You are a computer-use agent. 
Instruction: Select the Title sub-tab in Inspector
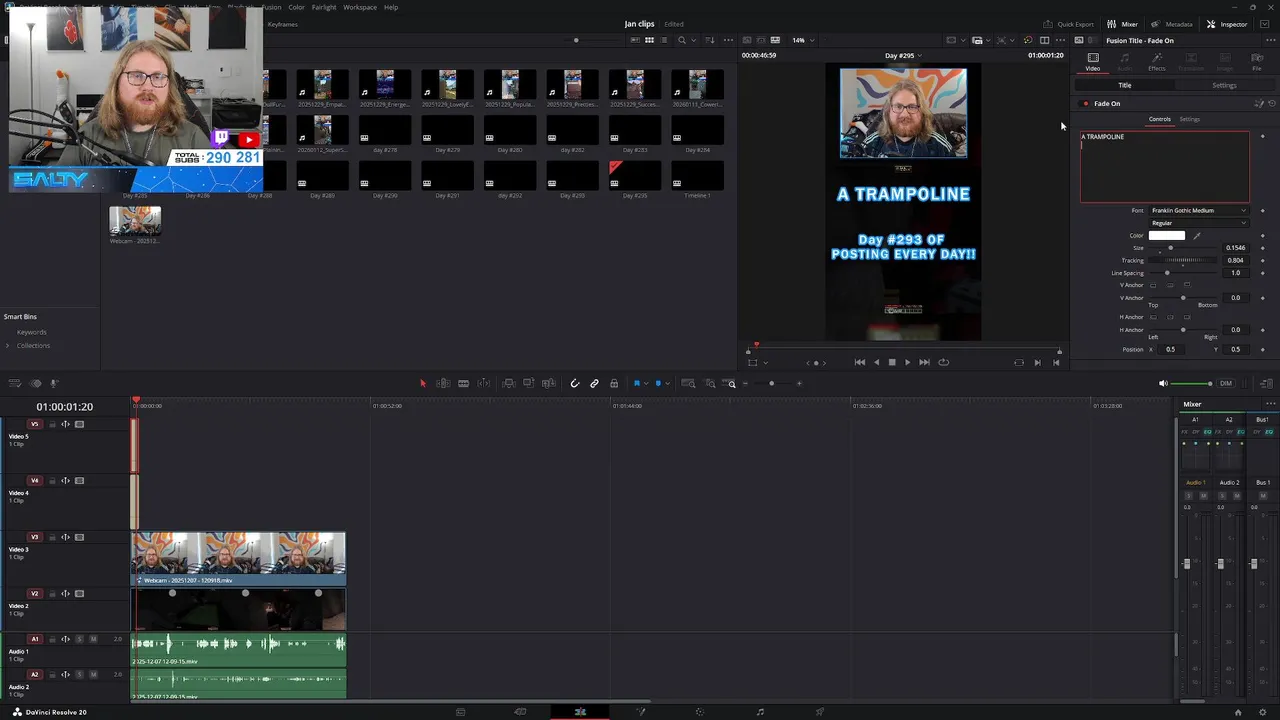(x=1125, y=86)
